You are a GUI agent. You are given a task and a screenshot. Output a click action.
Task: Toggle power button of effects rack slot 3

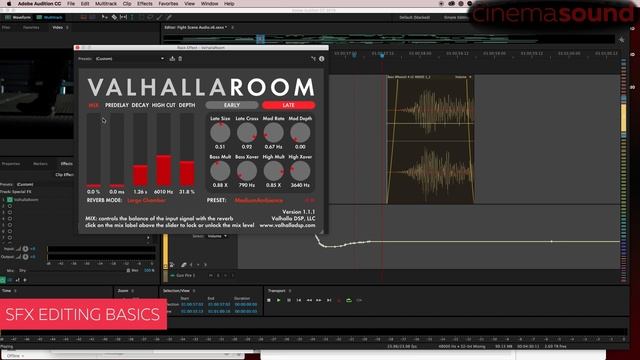tap(10, 212)
